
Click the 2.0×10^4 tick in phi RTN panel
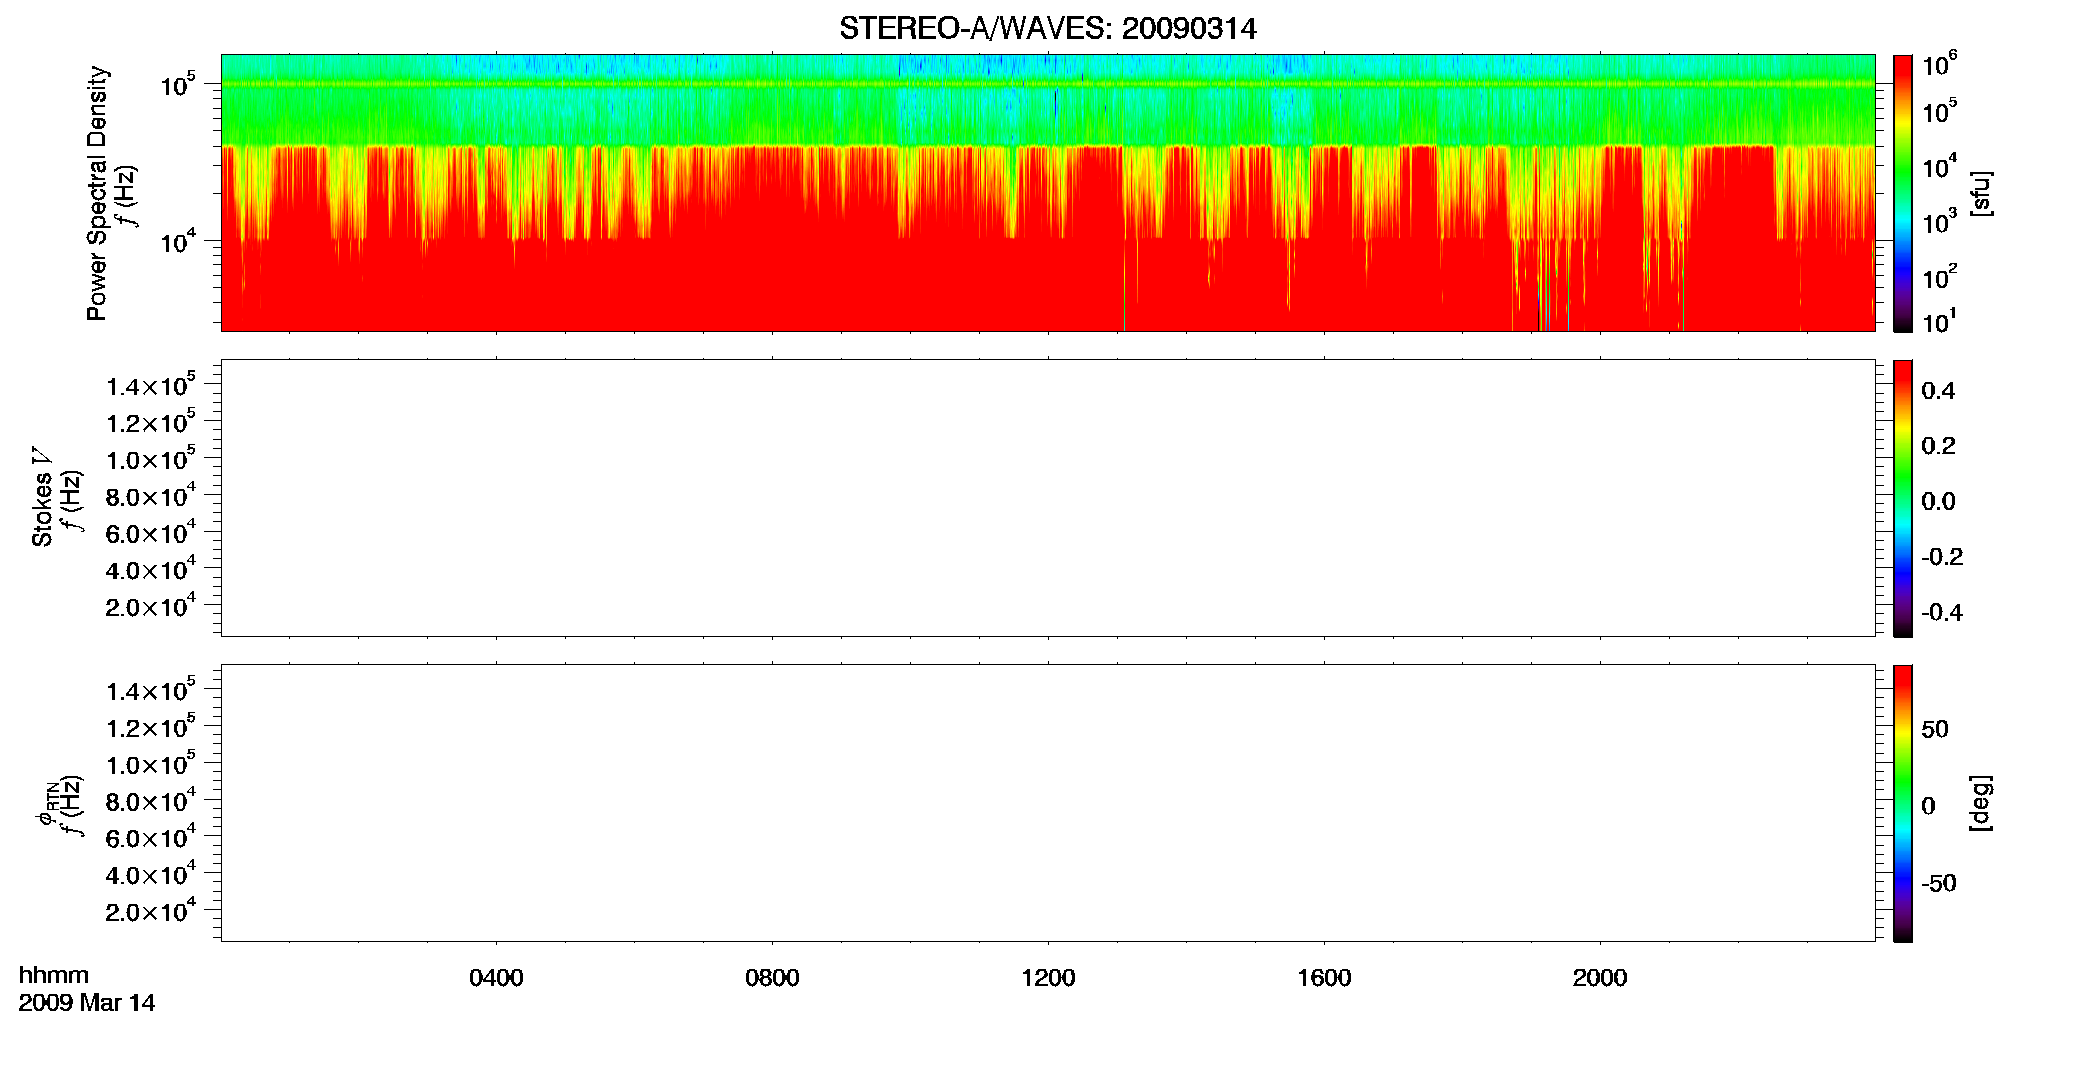pos(150,910)
